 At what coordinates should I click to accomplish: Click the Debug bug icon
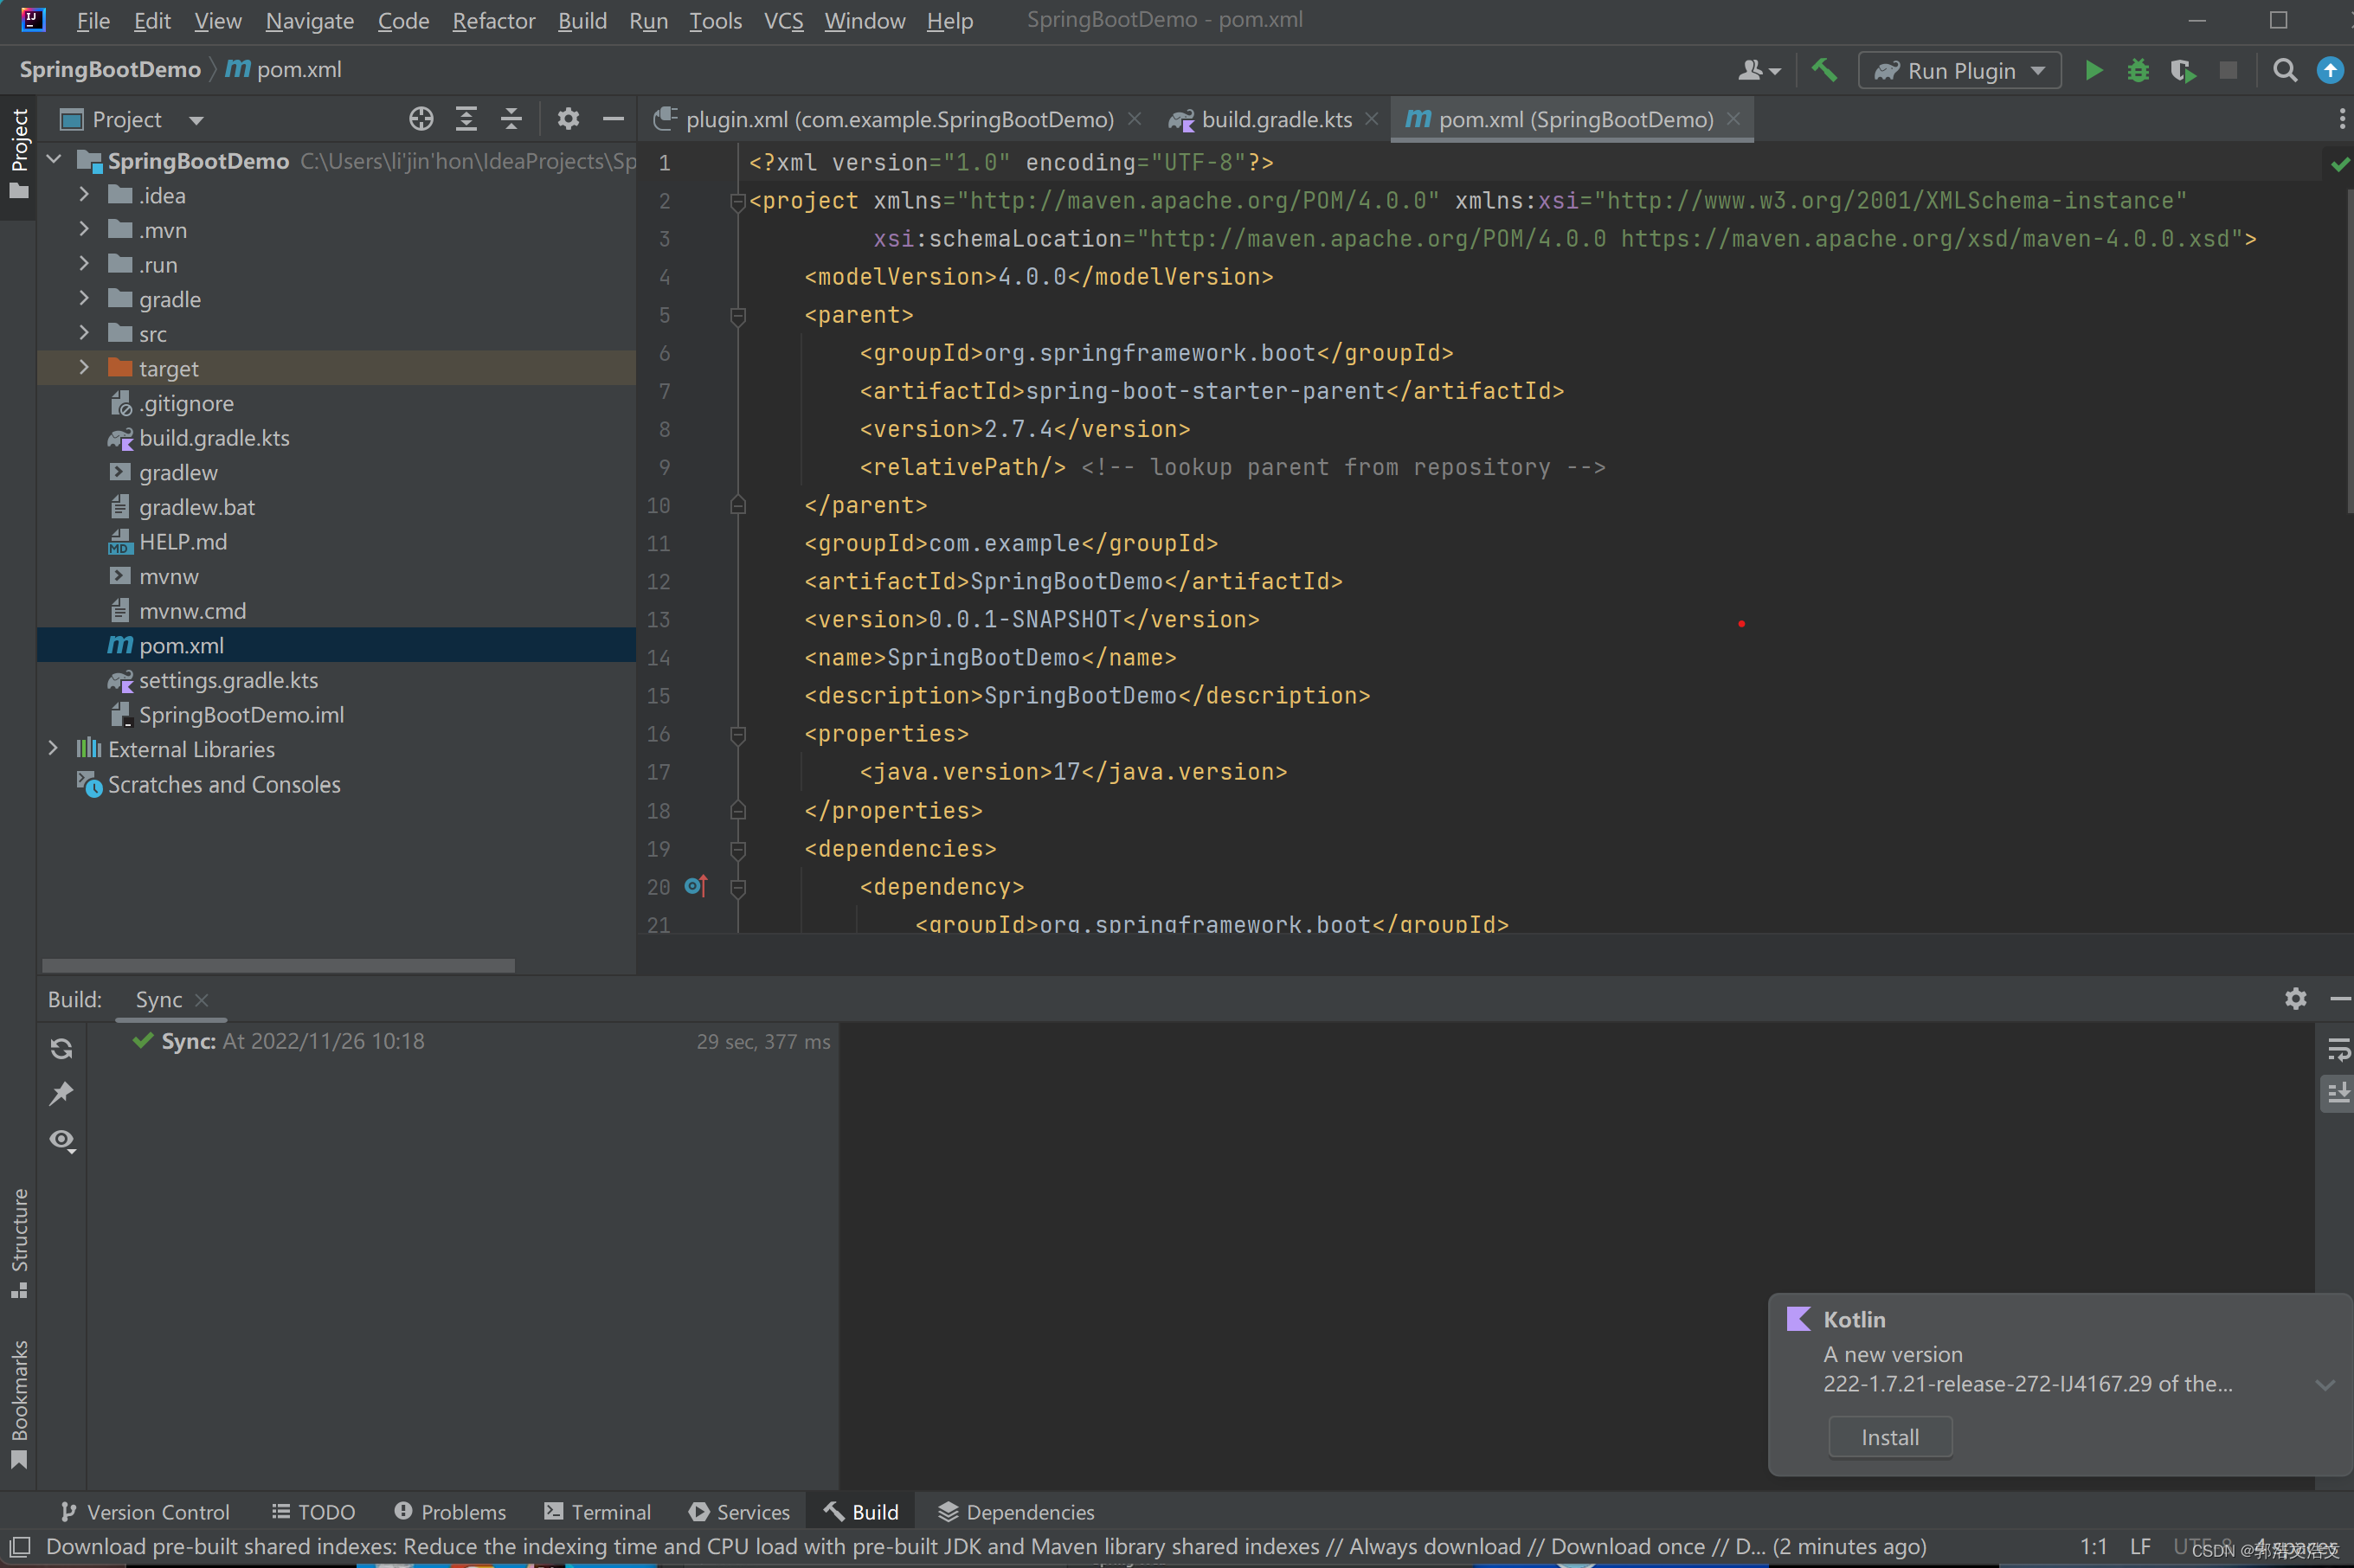[2138, 70]
